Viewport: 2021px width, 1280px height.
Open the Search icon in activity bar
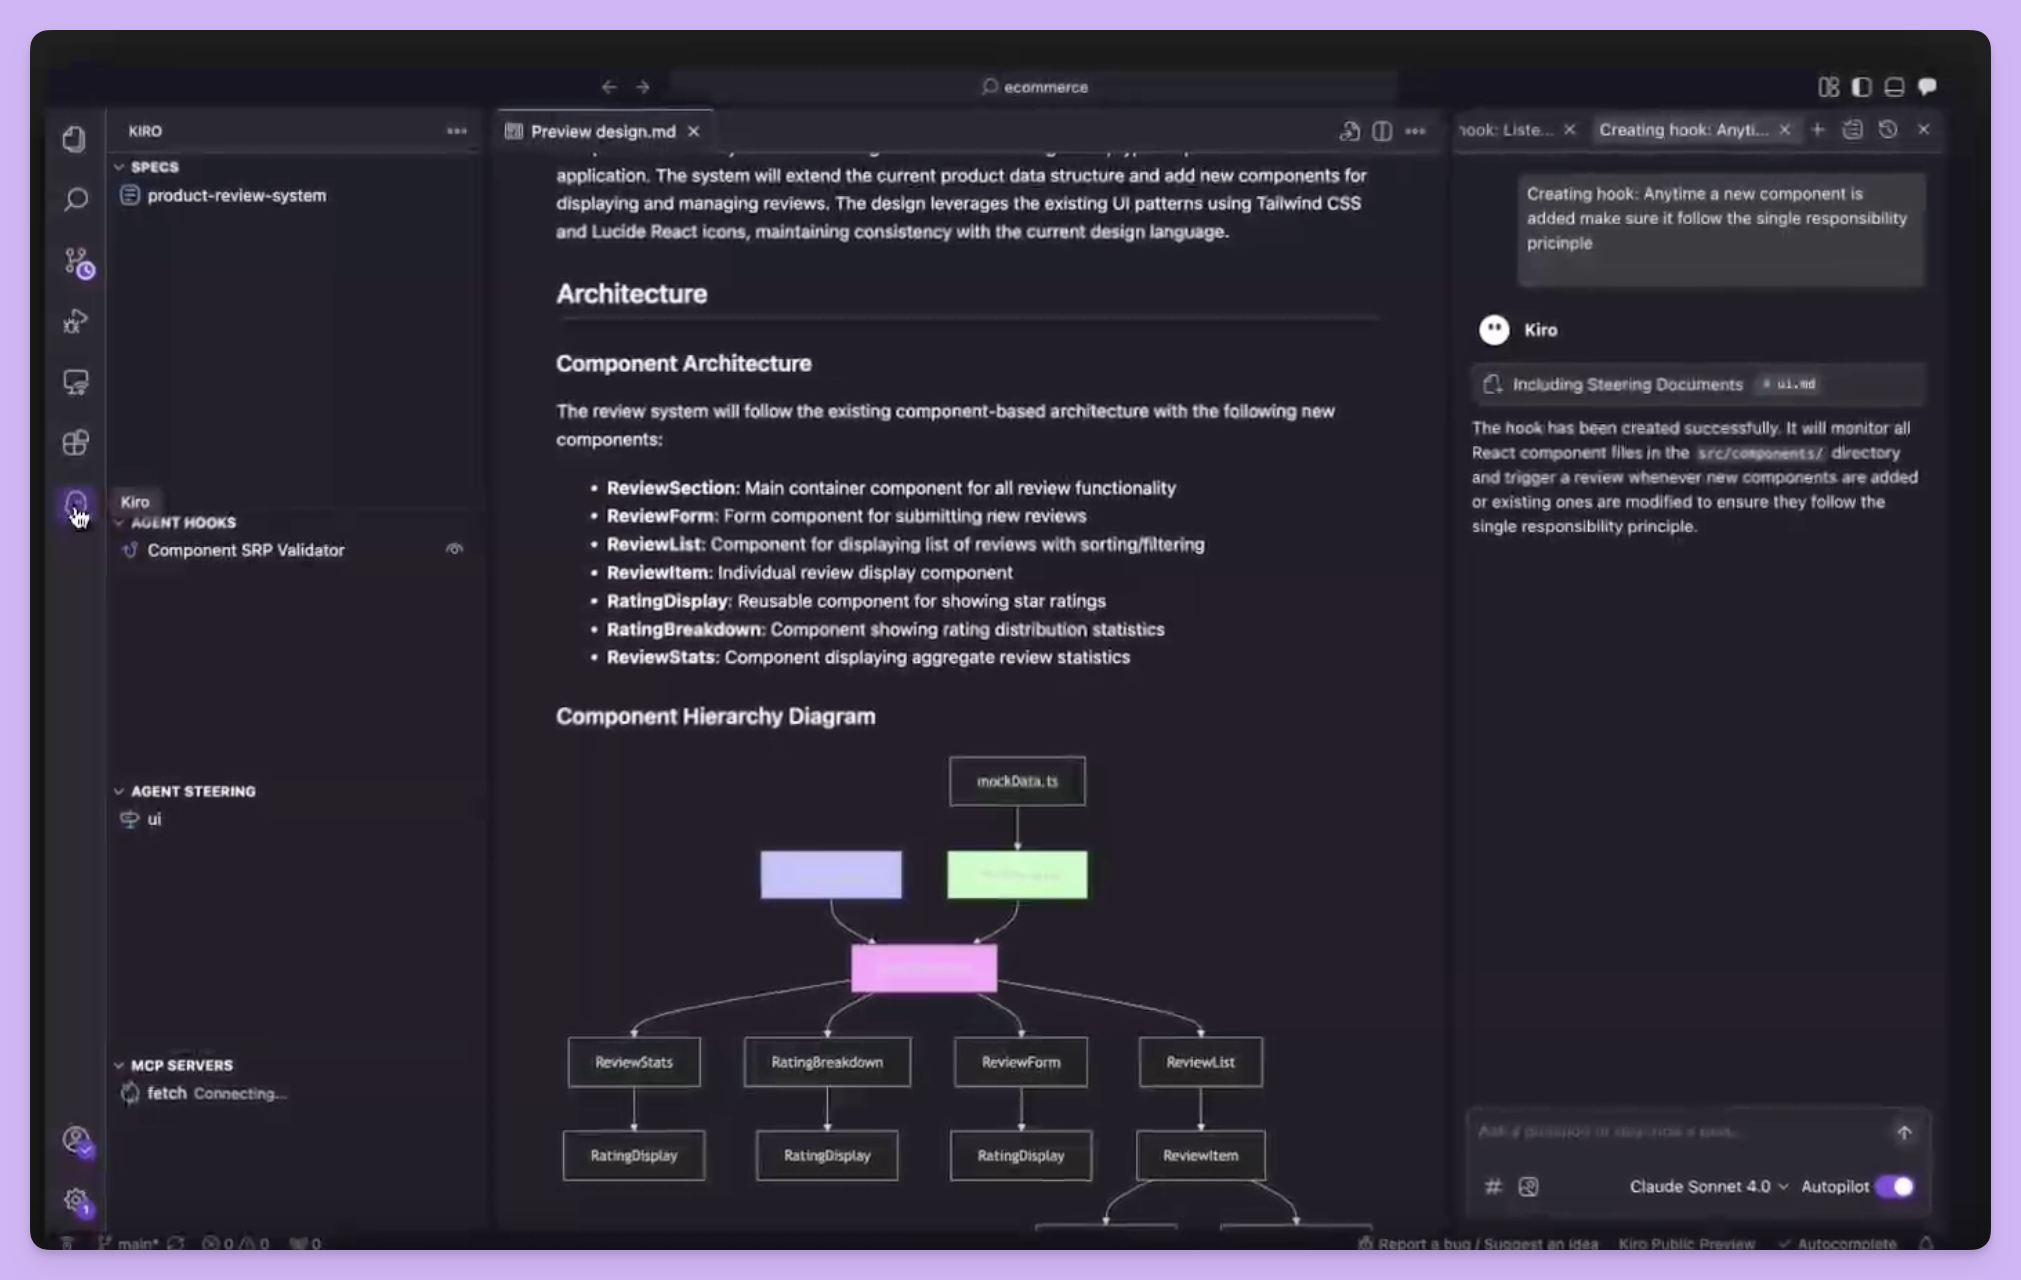75,199
